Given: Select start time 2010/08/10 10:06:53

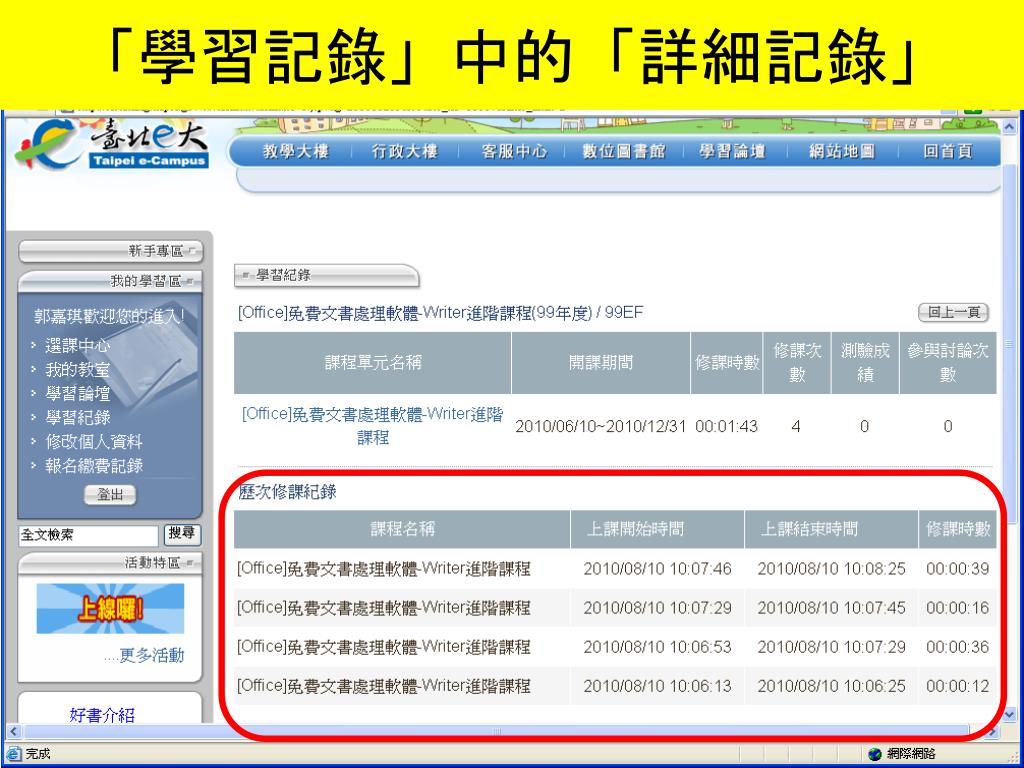Looking at the screenshot, I should coord(657,647).
